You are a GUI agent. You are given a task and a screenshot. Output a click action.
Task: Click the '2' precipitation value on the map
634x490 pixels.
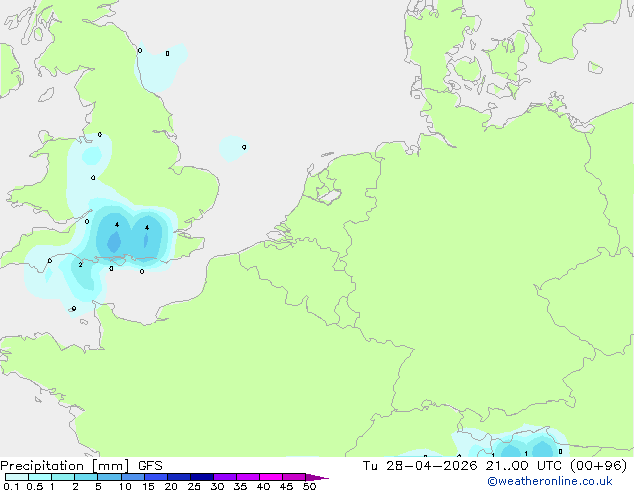(x=80, y=264)
